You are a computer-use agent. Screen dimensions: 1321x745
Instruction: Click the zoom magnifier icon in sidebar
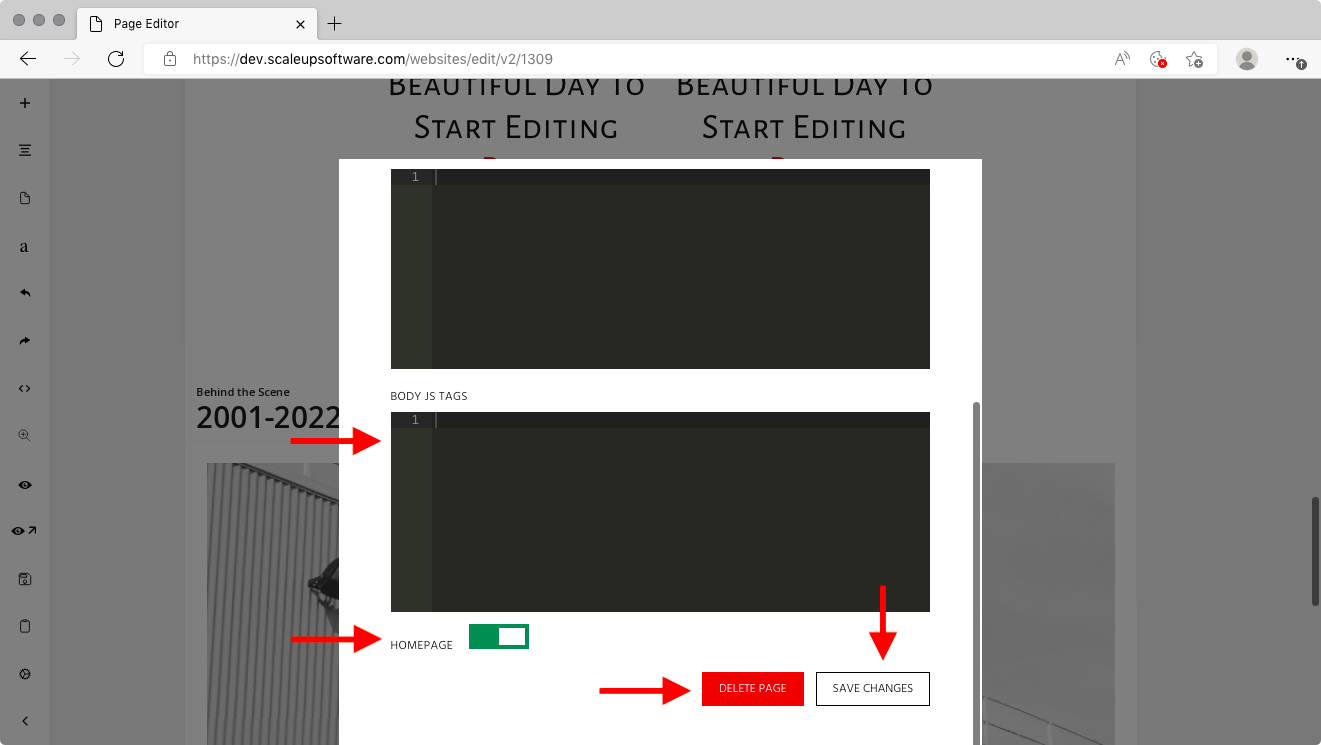[25, 436]
